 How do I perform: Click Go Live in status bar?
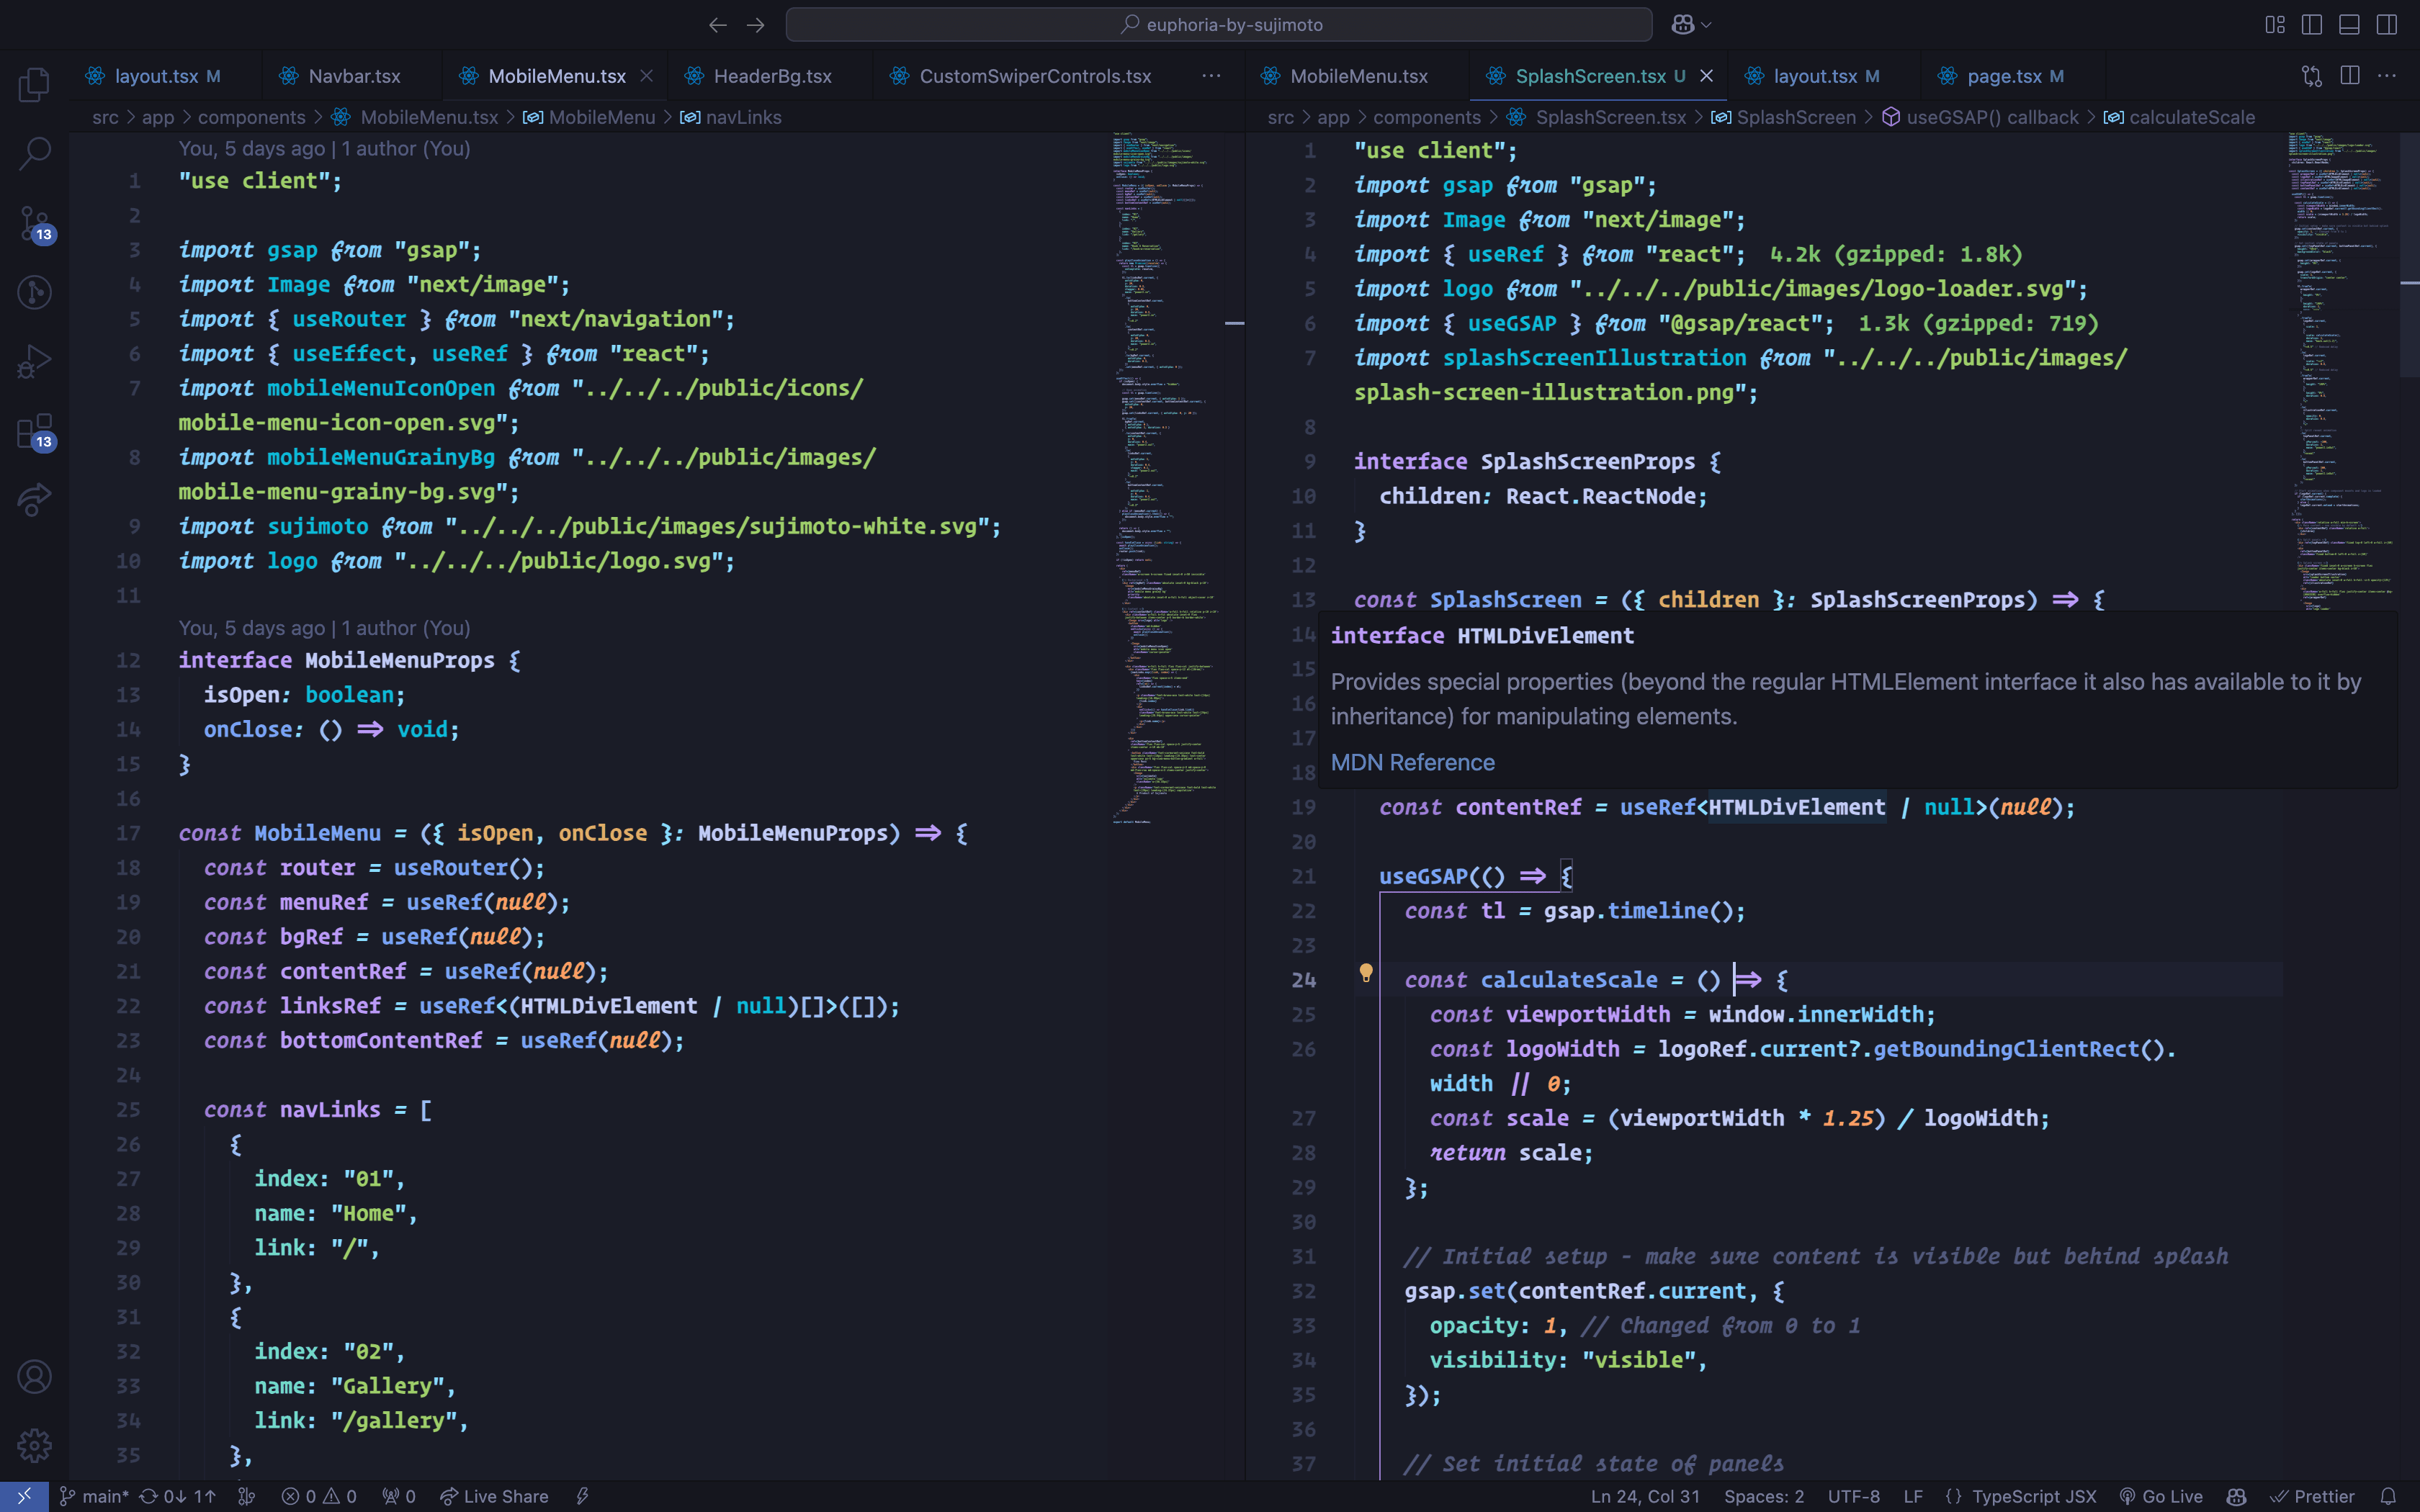click(x=2161, y=1496)
